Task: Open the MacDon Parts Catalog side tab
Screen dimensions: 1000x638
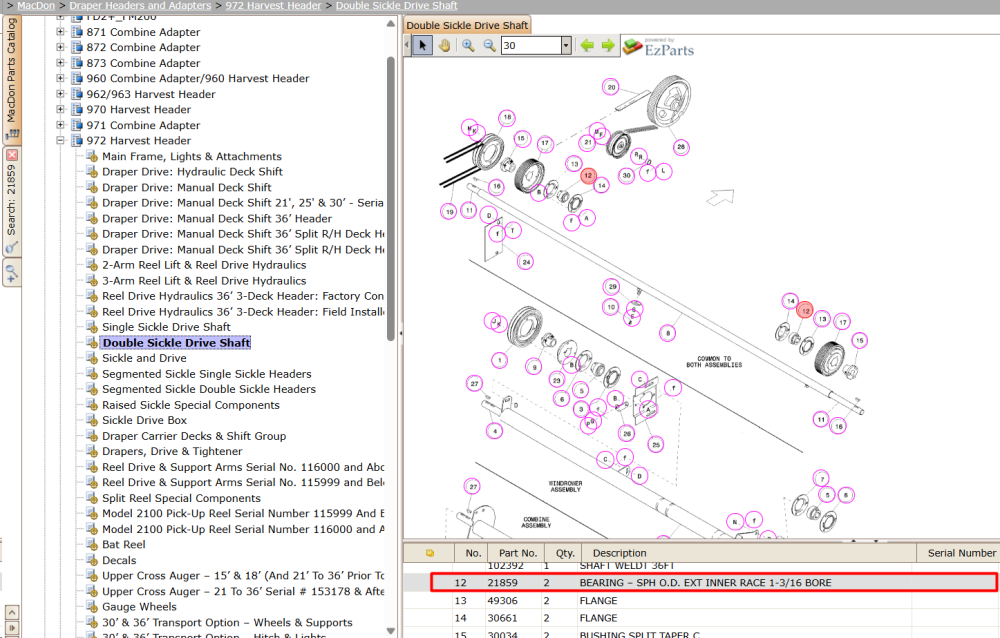Action: (x=11, y=78)
